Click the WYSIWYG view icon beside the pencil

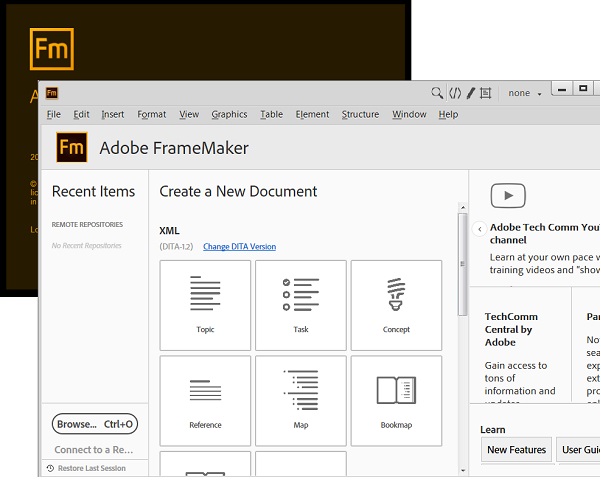point(486,93)
